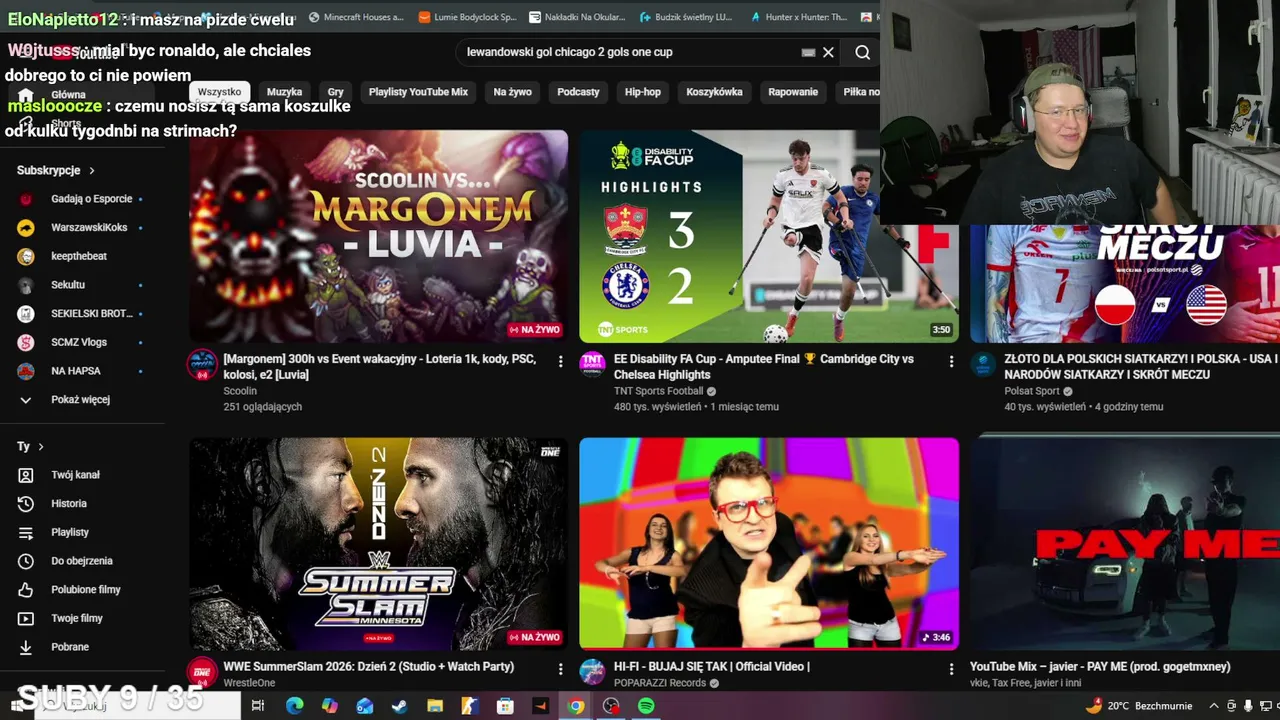This screenshot has width=1280, height=720.
Task: Select the Gry filter chip
Action: click(x=336, y=92)
